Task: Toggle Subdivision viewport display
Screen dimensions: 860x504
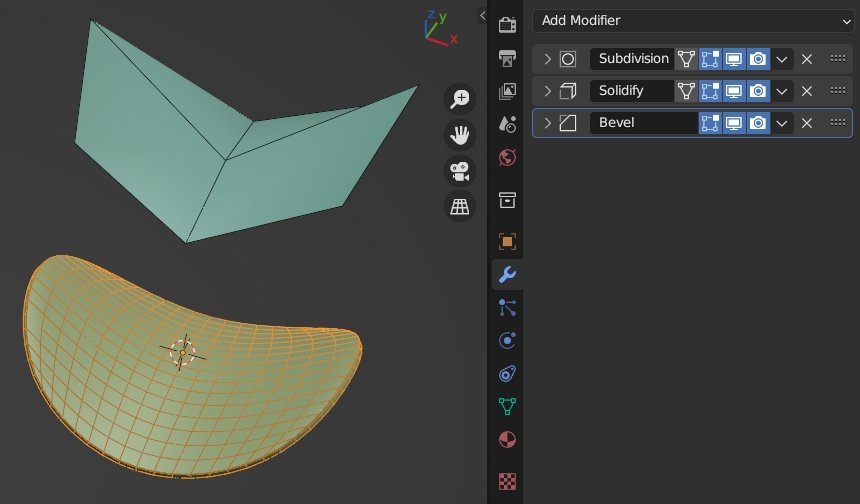Action: pos(734,59)
